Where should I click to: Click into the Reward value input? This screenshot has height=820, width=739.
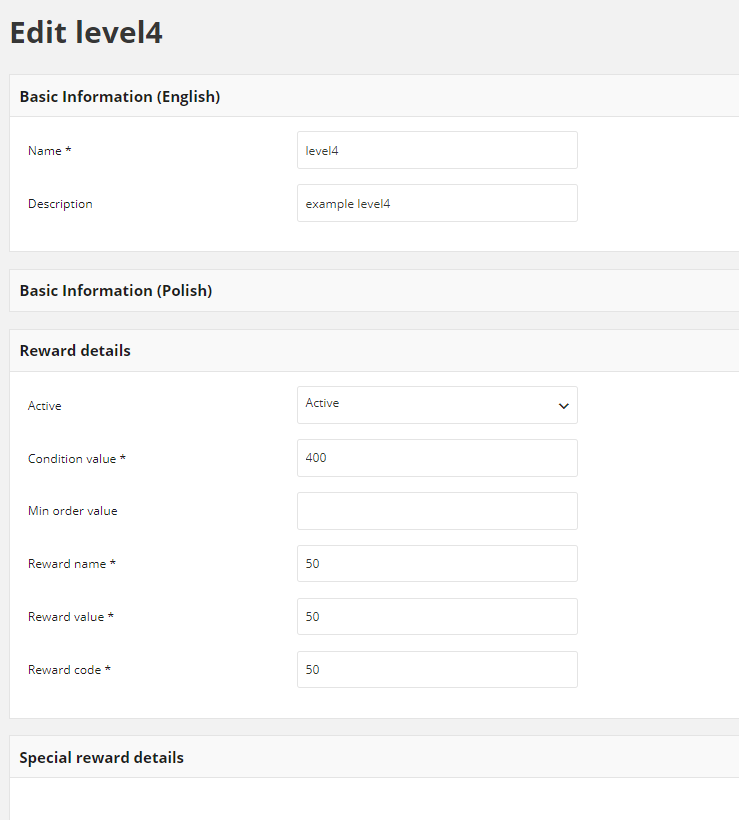point(437,617)
